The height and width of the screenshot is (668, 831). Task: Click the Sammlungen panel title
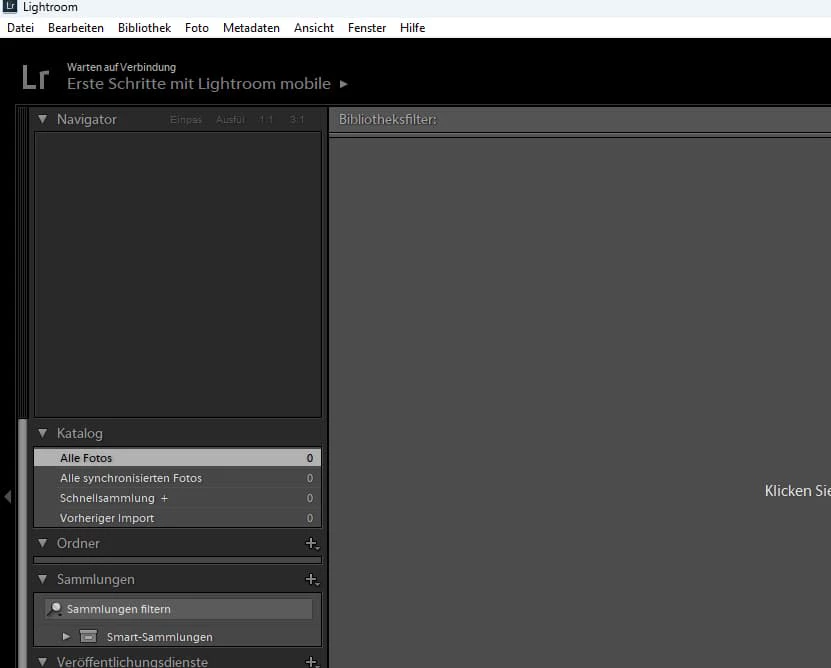[x=95, y=579]
